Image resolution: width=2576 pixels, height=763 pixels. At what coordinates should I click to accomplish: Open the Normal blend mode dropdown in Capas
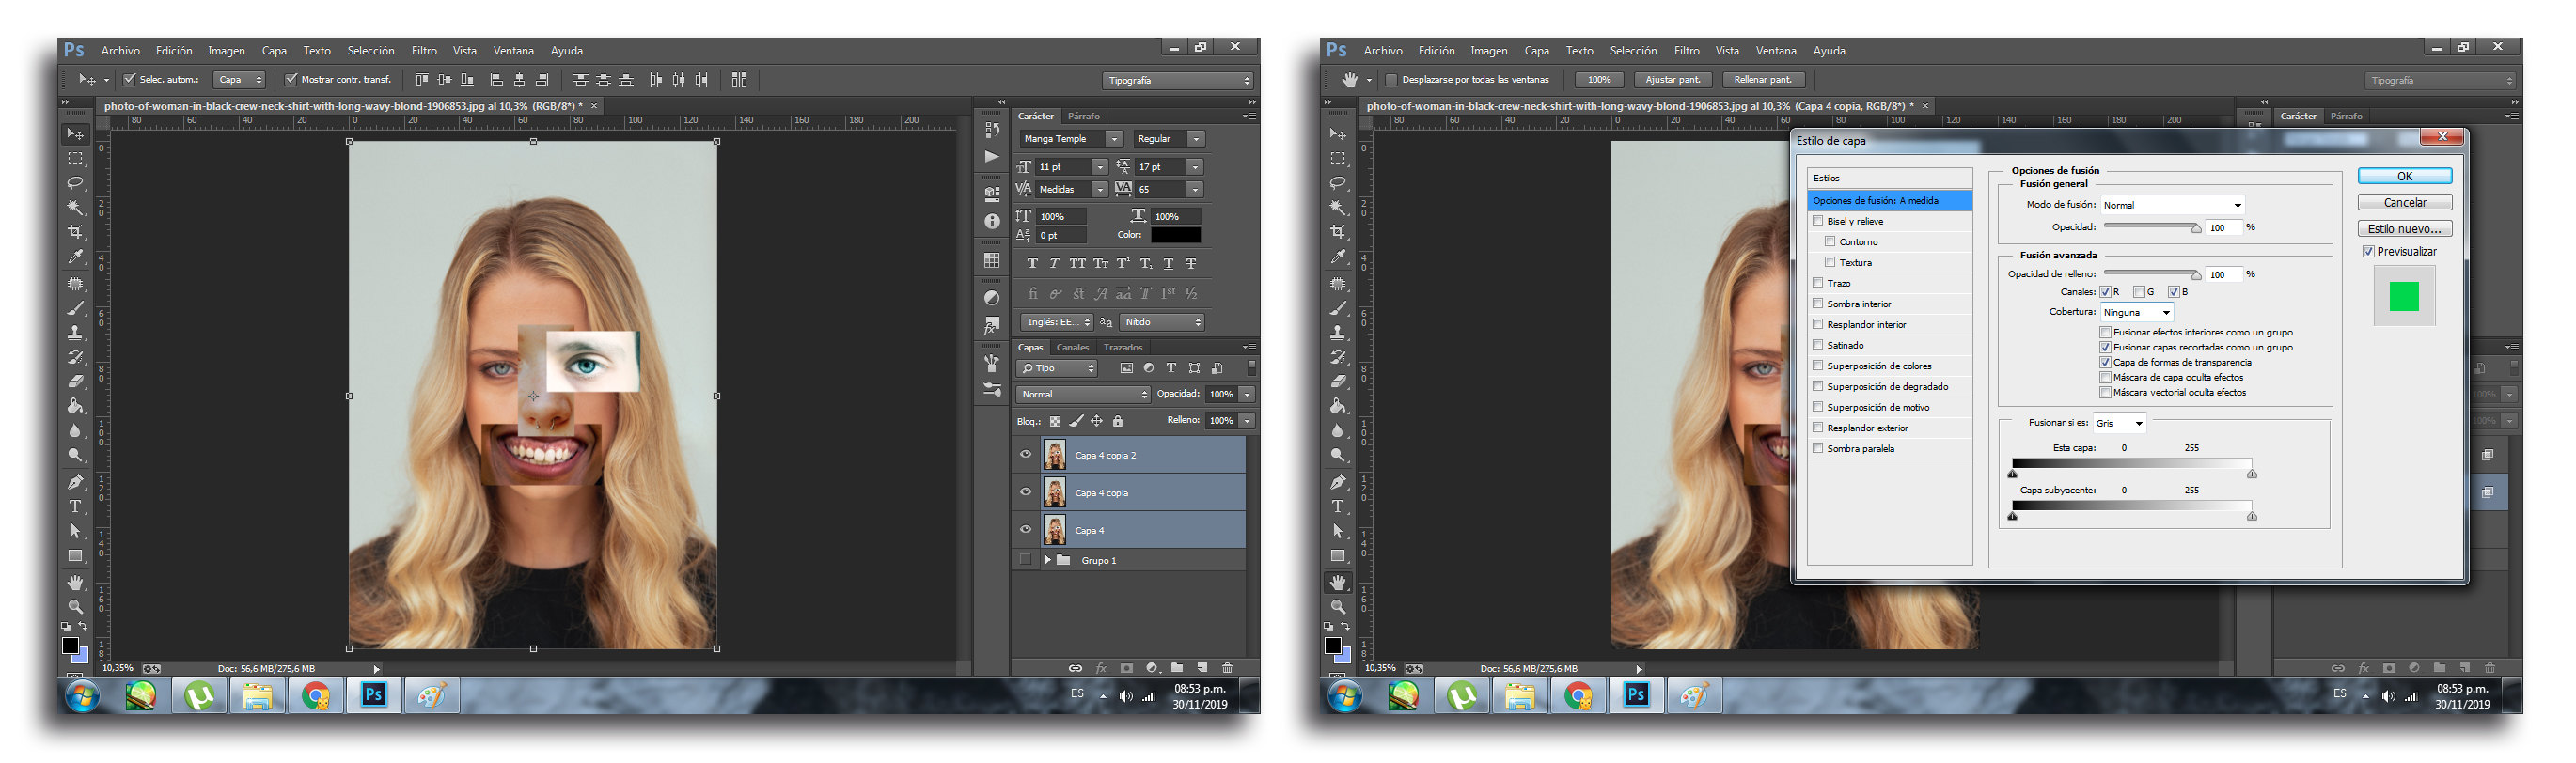(1084, 394)
